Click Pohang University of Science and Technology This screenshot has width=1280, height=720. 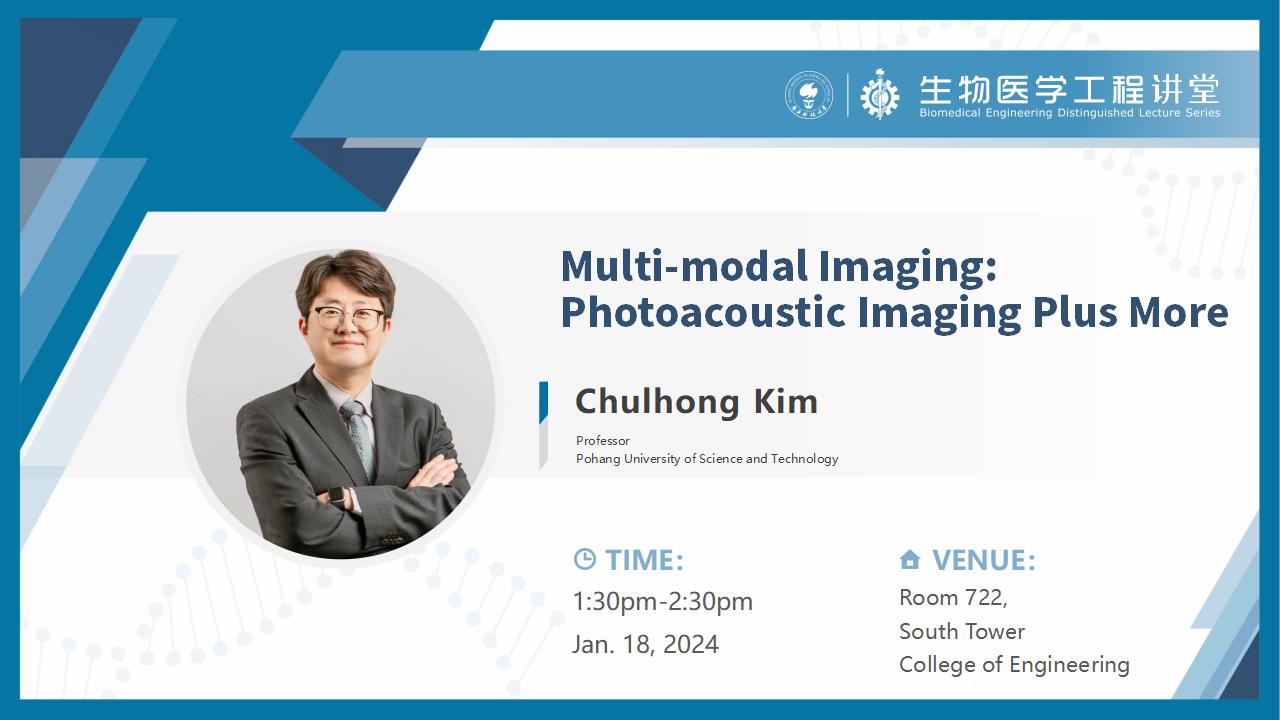(707, 459)
